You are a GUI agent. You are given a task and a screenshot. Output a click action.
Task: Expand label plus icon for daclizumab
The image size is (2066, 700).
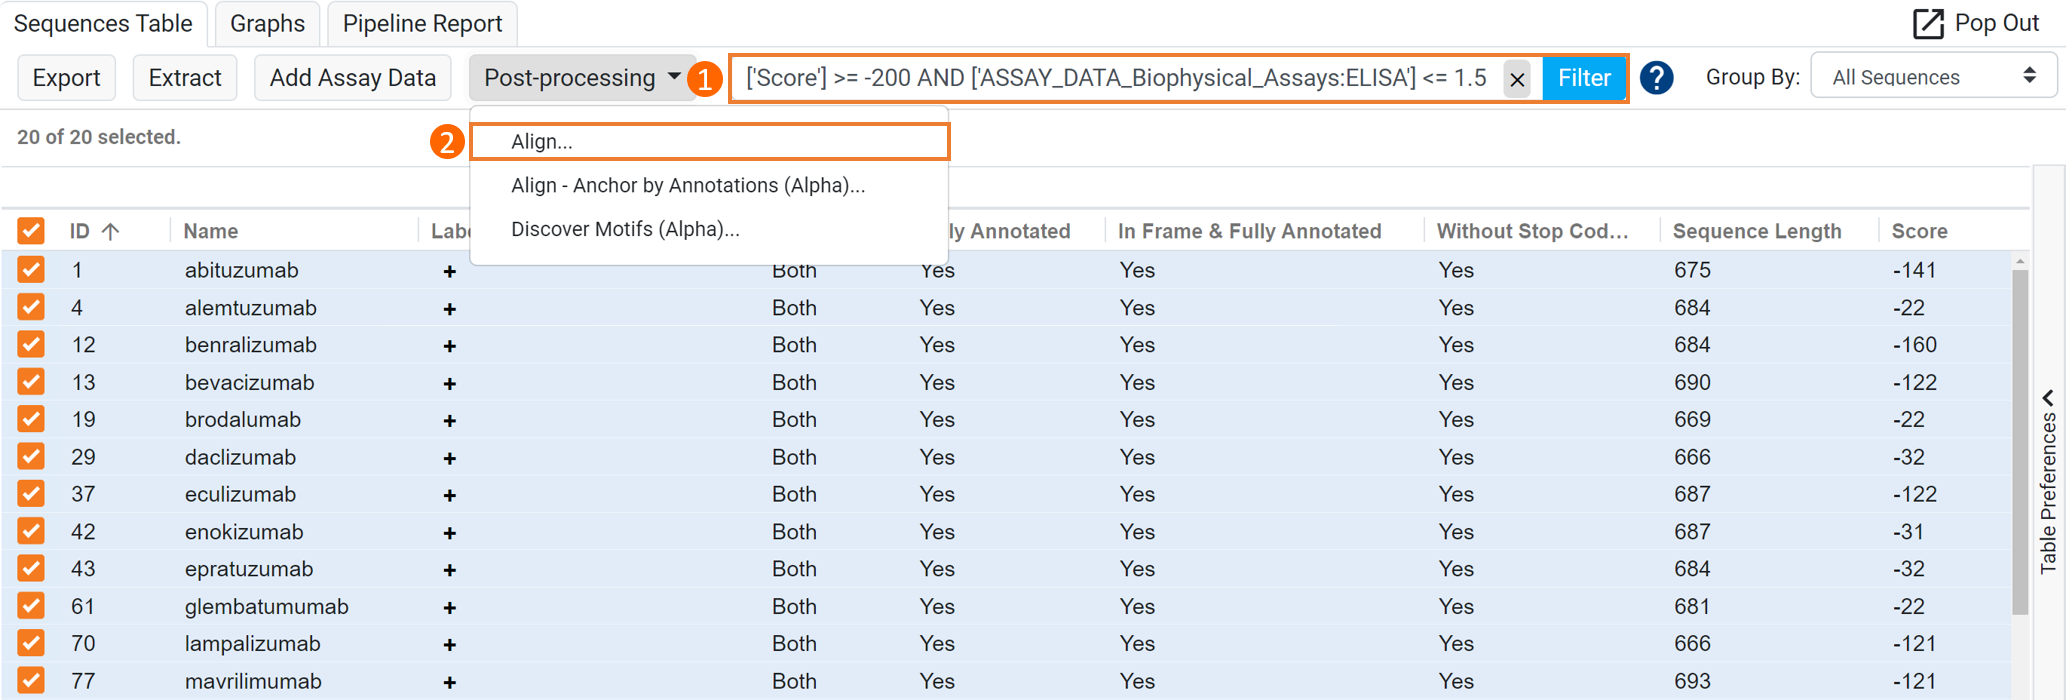tap(450, 458)
